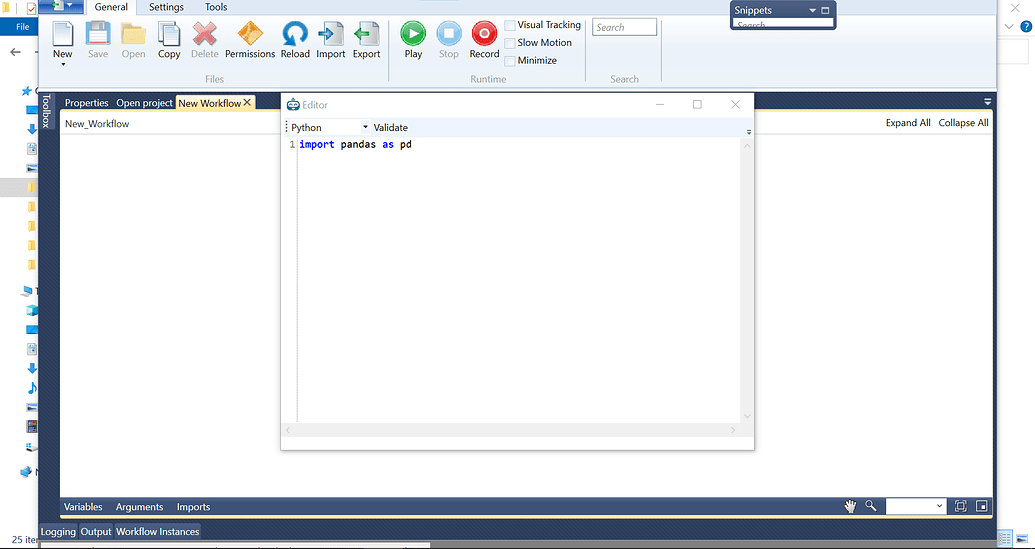Image resolution: width=1035 pixels, height=549 pixels.
Task: Click the Quick access star in Explorer sidebar
Action: [26, 90]
